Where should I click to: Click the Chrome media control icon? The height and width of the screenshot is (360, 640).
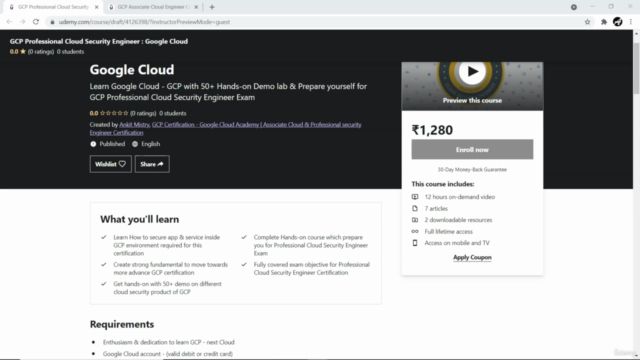click(573, 7)
